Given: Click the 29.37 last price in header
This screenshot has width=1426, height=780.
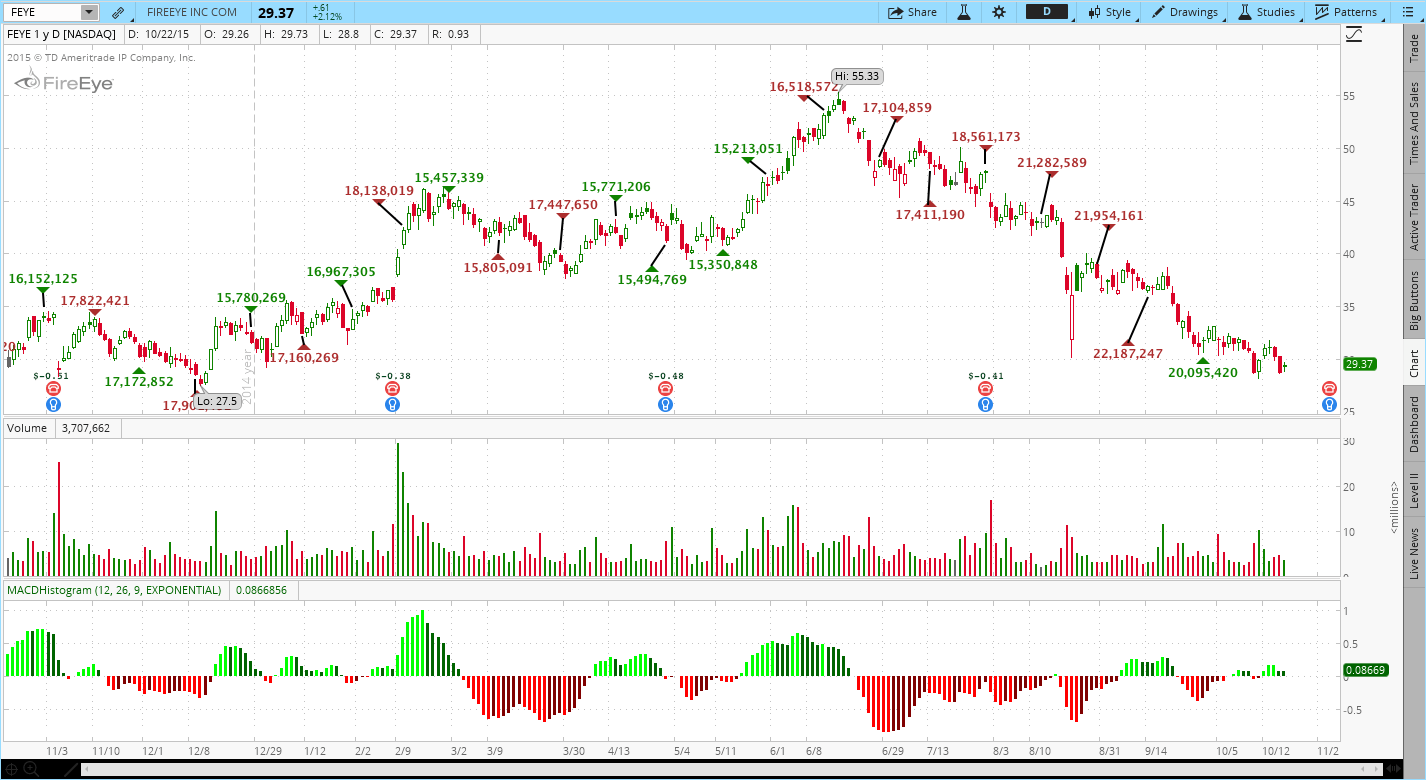Looking at the screenshot, I should 277,12.
